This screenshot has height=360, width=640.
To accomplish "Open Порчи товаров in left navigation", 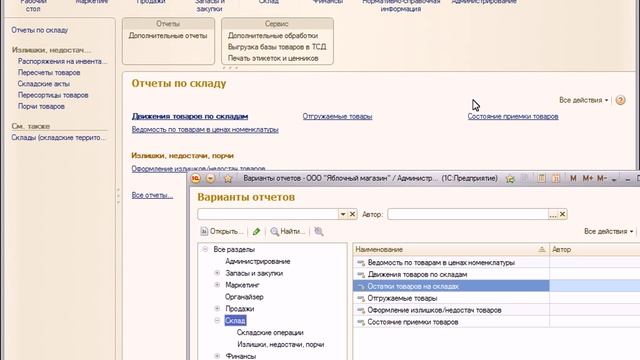I will coord(41,107).
